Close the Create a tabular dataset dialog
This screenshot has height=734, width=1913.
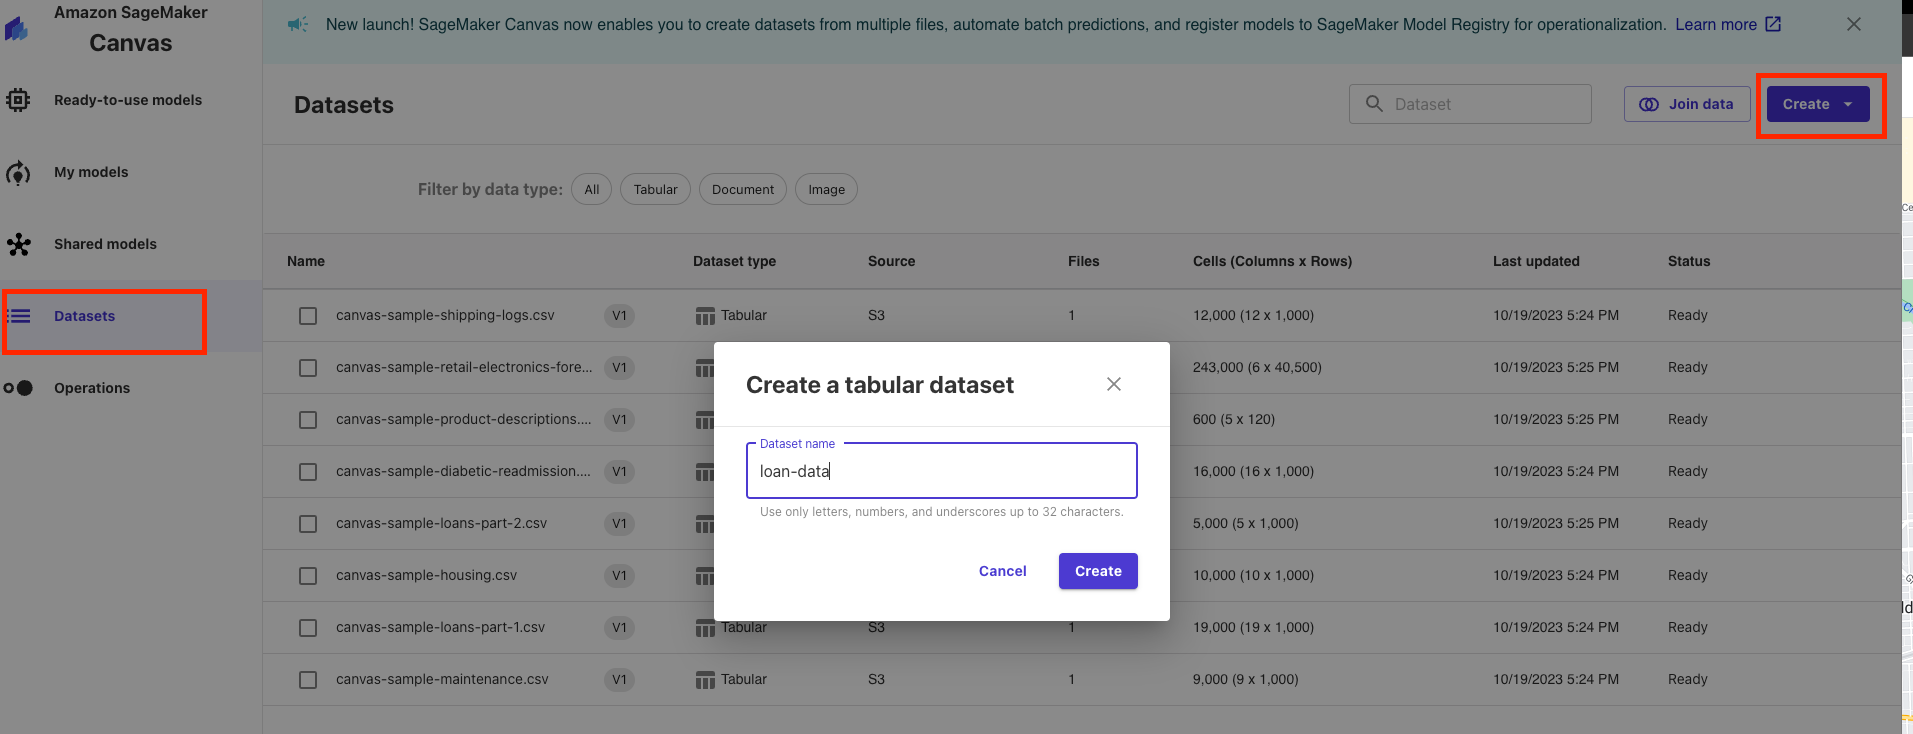click(1113, 385)
